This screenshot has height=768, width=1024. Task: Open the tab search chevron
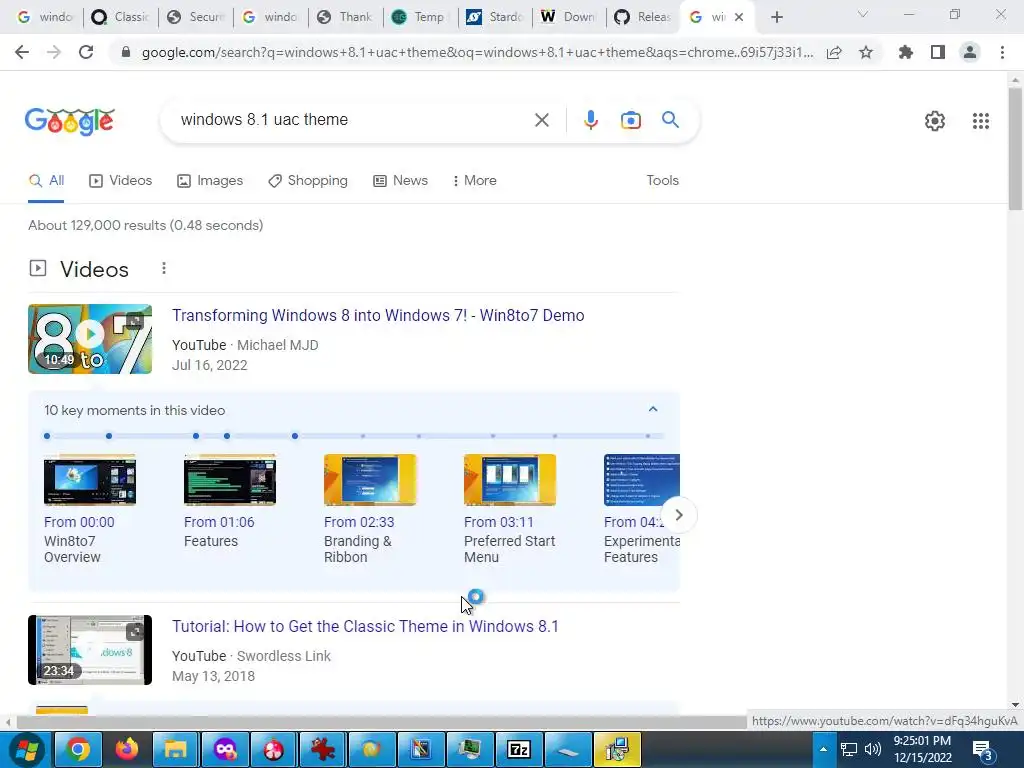863,14
